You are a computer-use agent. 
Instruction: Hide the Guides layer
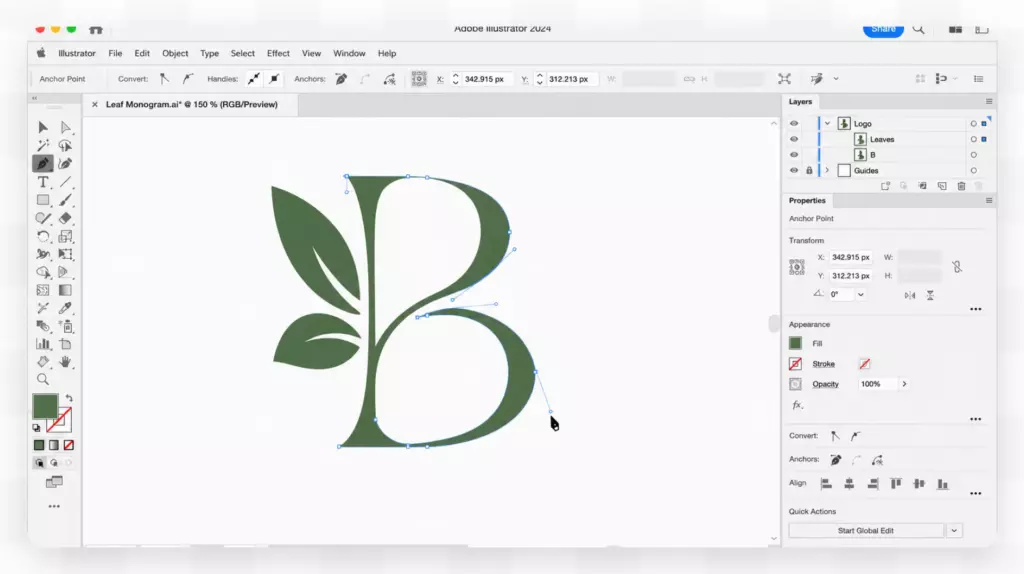click(x=794, y=170)
